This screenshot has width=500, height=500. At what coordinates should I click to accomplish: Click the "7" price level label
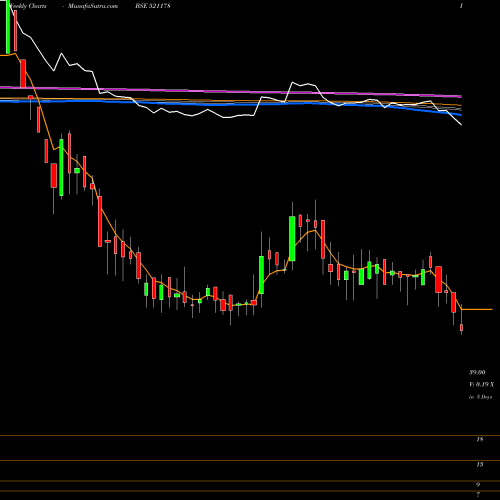pos(478,494)
